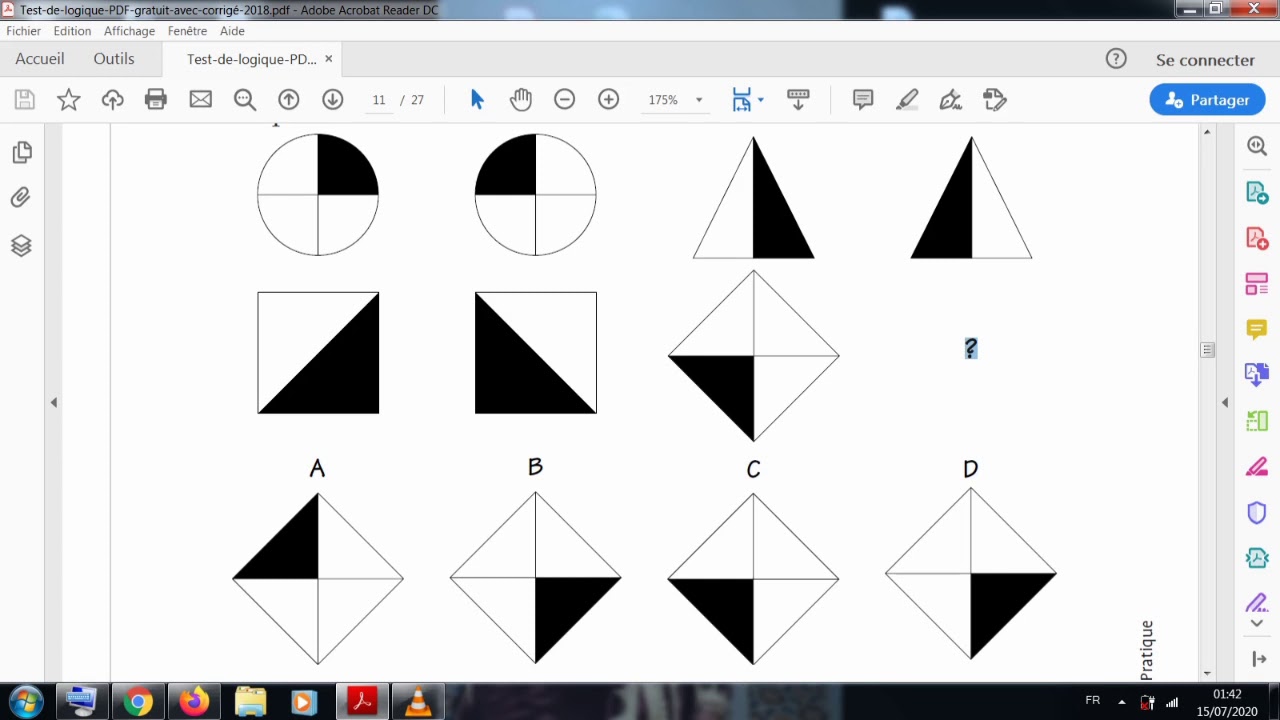Activate the Hand pan tool
Viewport: 1280px width, 720px height.
click(x=521, y=100)
